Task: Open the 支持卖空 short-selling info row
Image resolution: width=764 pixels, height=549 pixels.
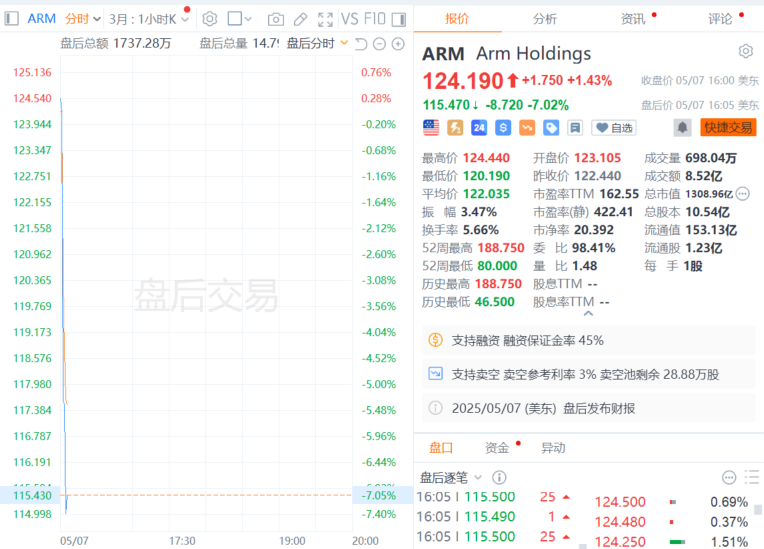Action: (589, 374)
